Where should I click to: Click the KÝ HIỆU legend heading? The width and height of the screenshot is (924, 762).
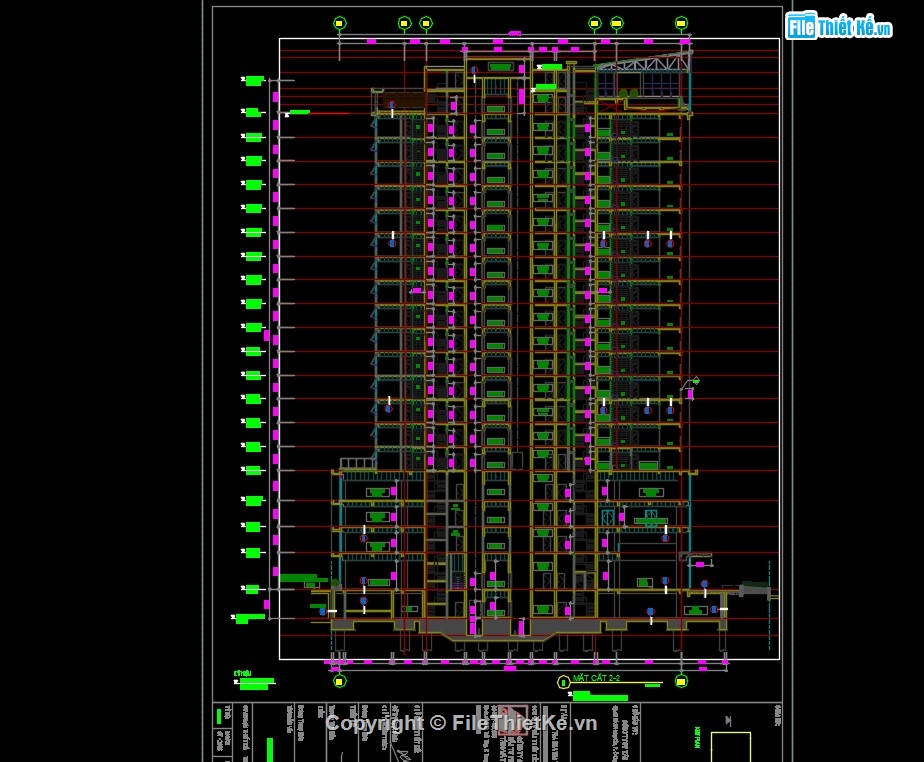pos(240,673)
